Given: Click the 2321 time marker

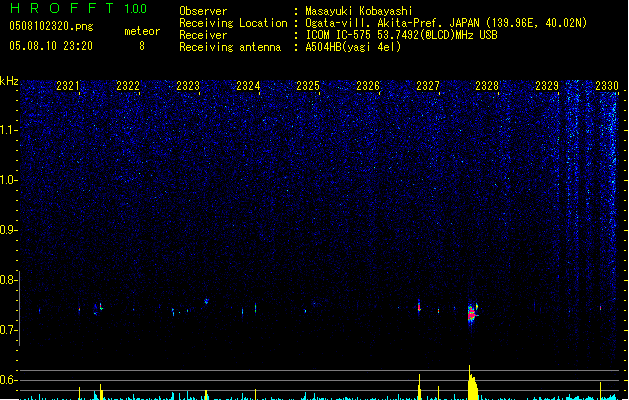Looking at the screenshot, I should [68, 86].
